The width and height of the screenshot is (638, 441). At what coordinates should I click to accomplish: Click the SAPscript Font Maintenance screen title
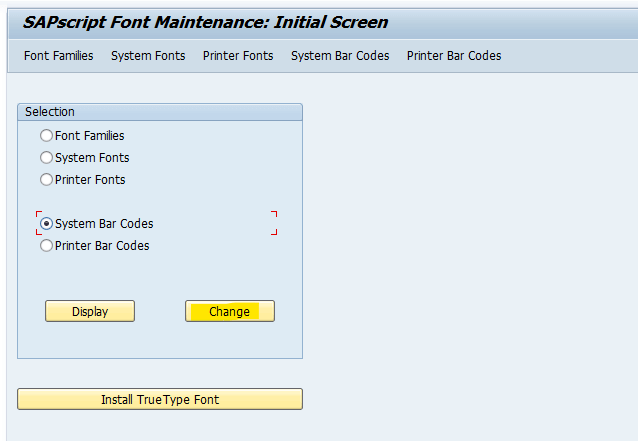pyautogui.click(x=205, y=22)
